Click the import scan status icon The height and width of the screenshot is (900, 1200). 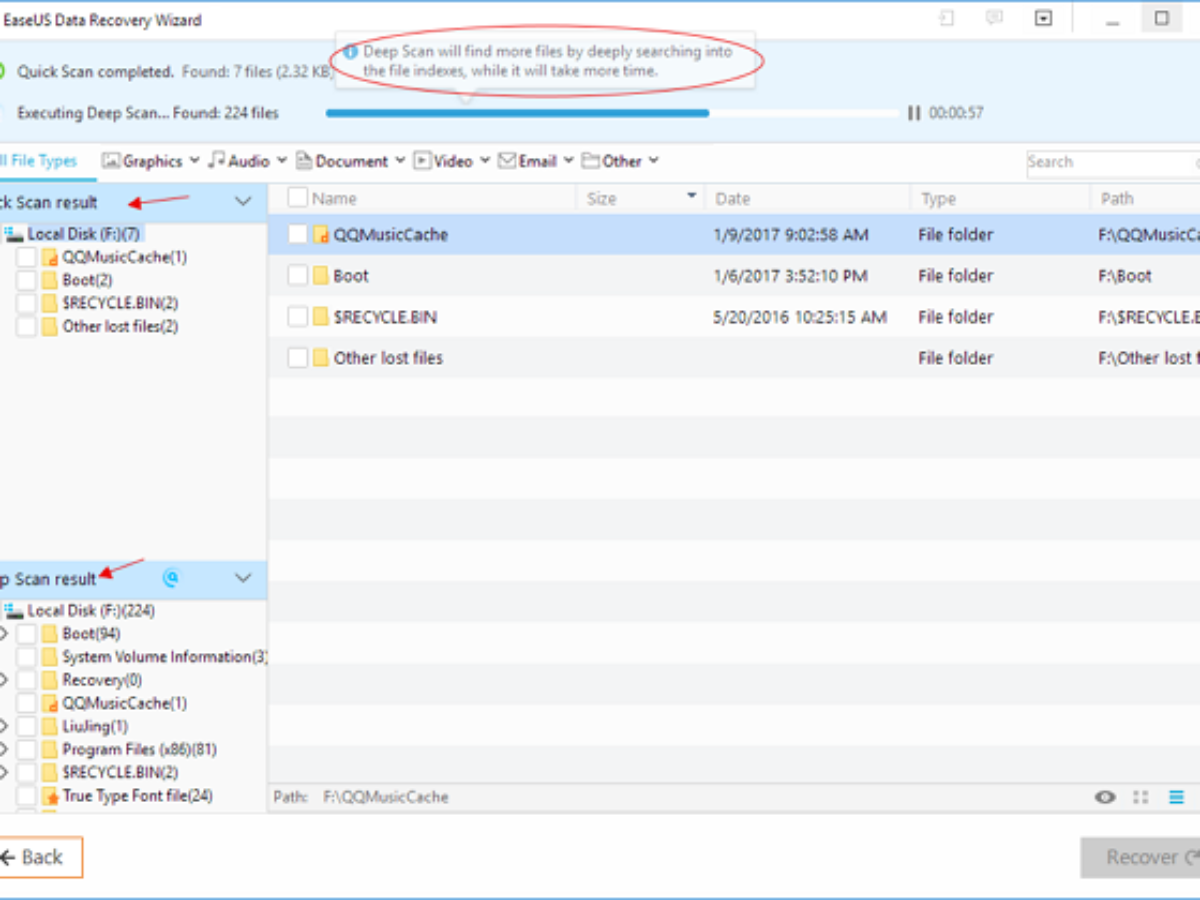coord(947,18)
